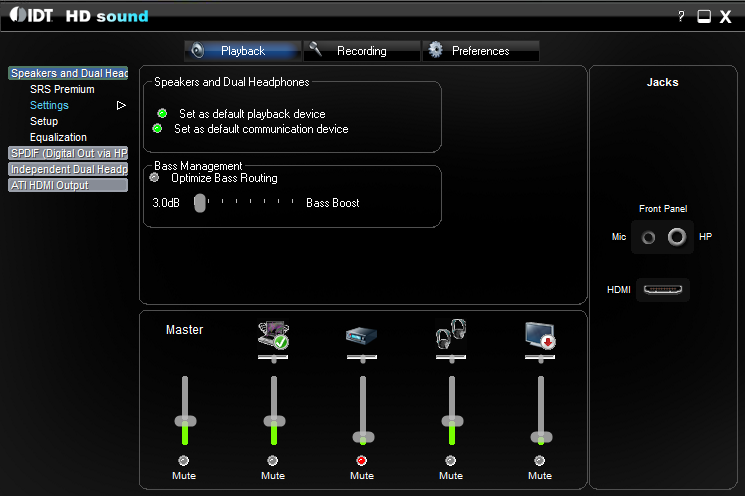Screen dimensions: 745x496
Task: Set as default playback device
Action: 162,114
